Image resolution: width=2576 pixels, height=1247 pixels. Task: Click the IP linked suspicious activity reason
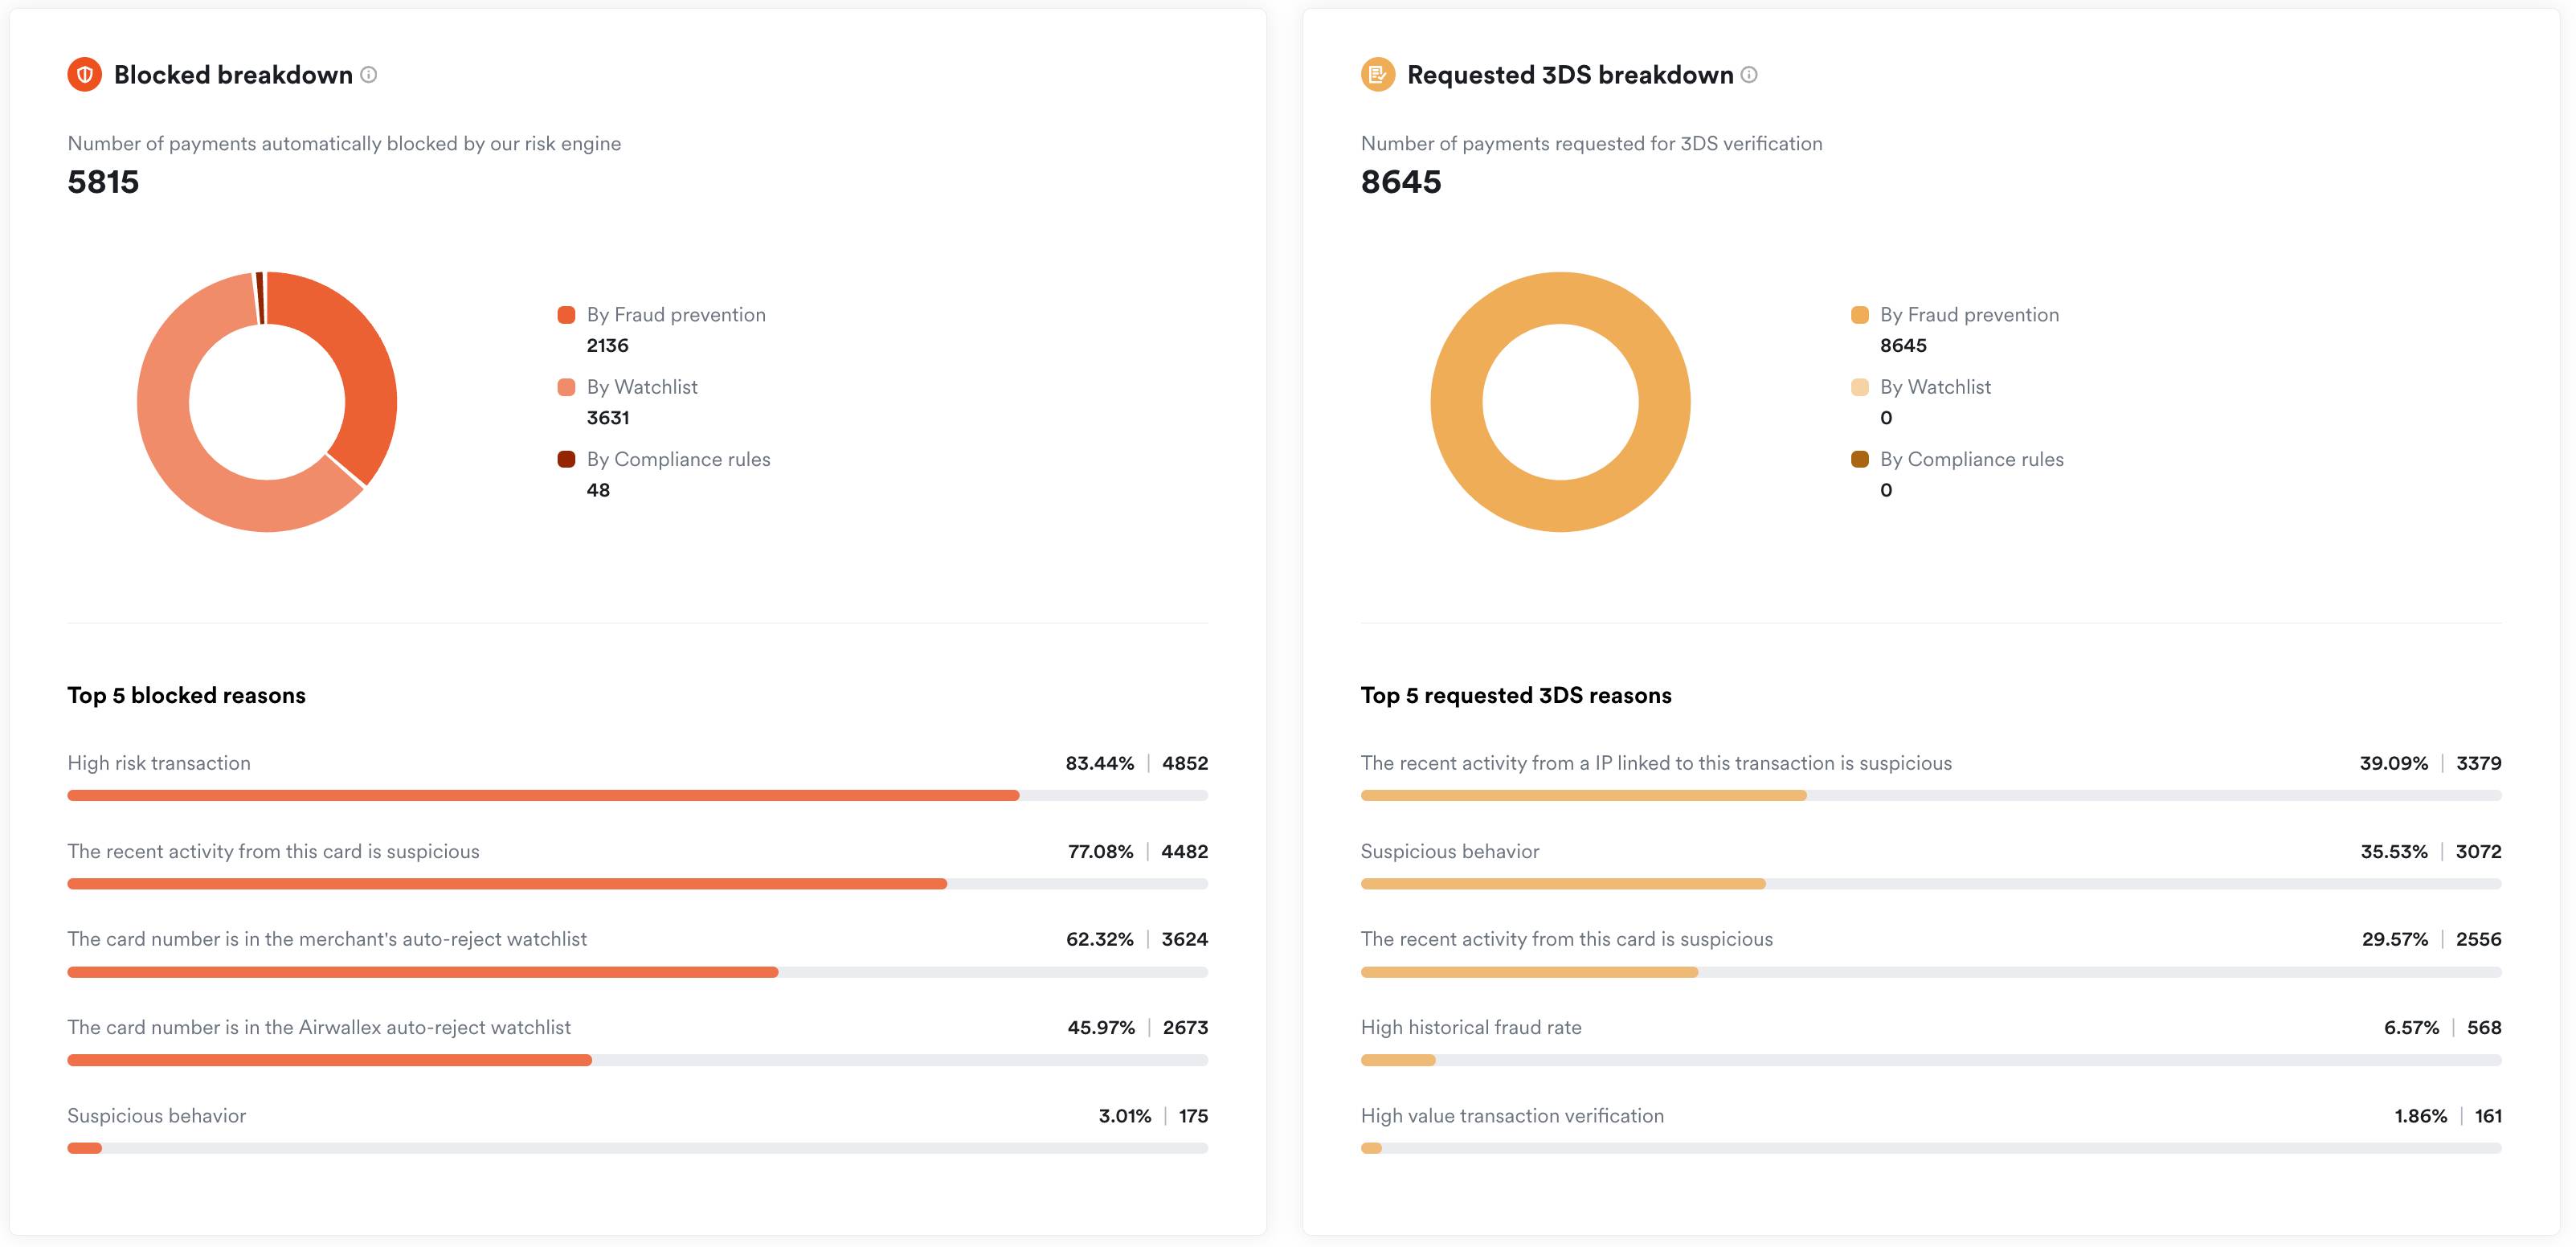pos(1656,763)
